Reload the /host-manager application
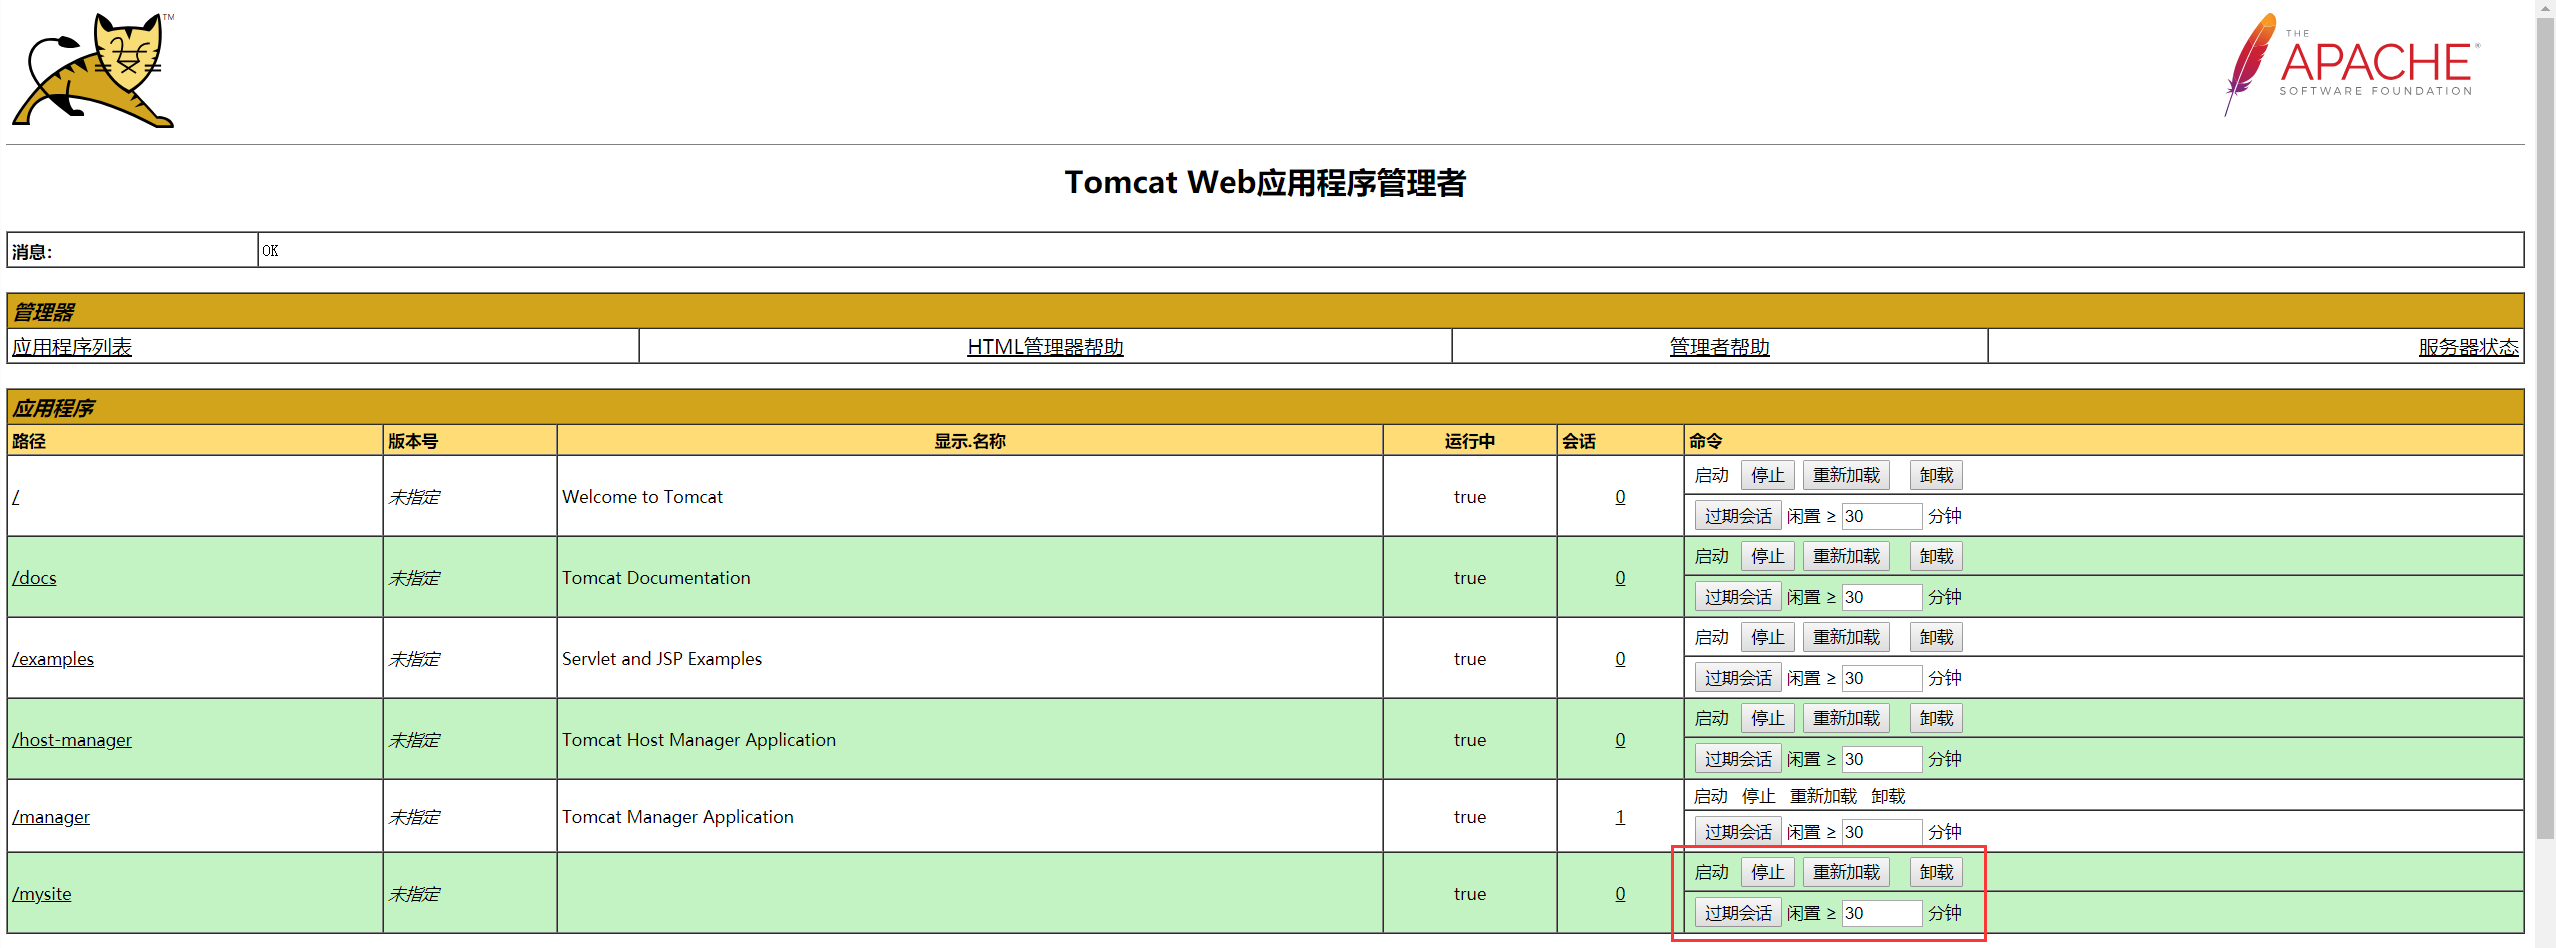Viewport: 2556px width, 948px height. pos(1846,718)
